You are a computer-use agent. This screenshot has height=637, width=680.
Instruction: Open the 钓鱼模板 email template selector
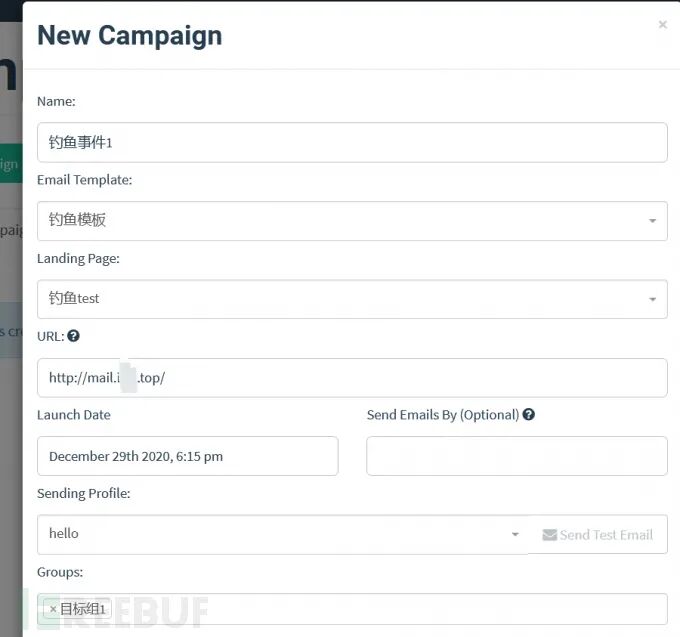click(x=352, y=221)
